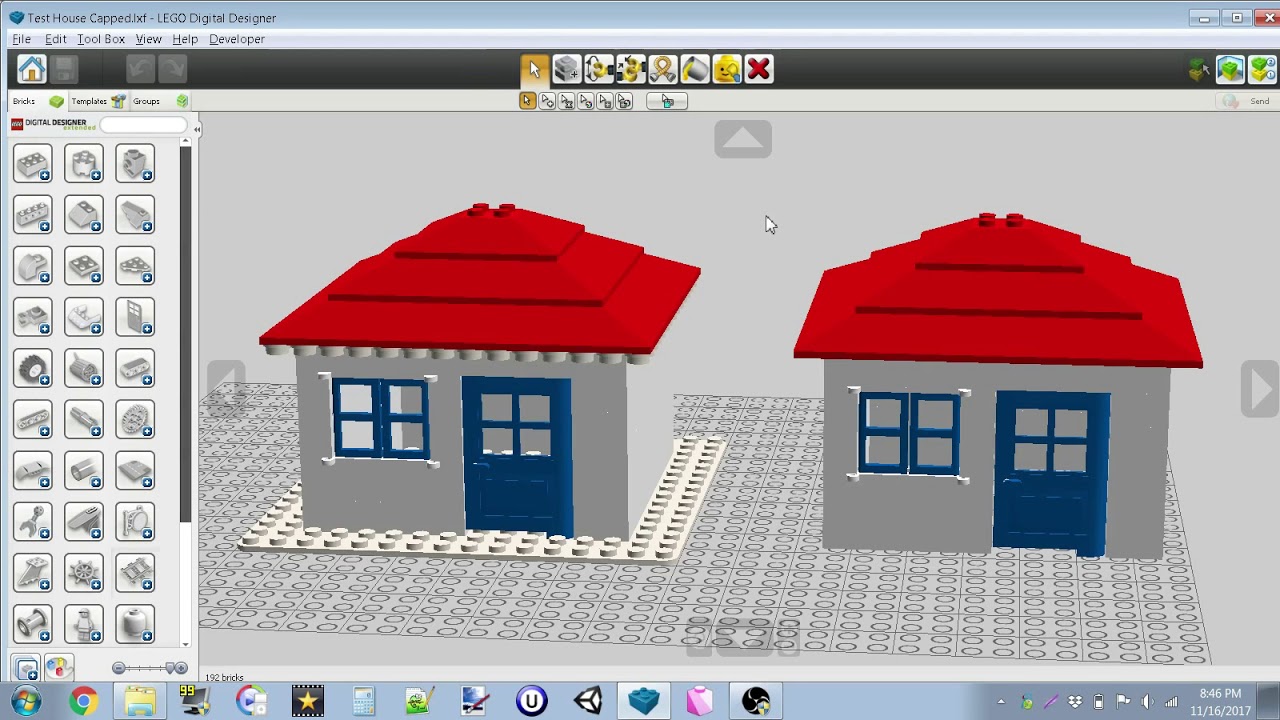Viewport: 1280px width, 720px height.
Task: Select the Selection tool in the toolbar
Action: click(x=534, y=69)
